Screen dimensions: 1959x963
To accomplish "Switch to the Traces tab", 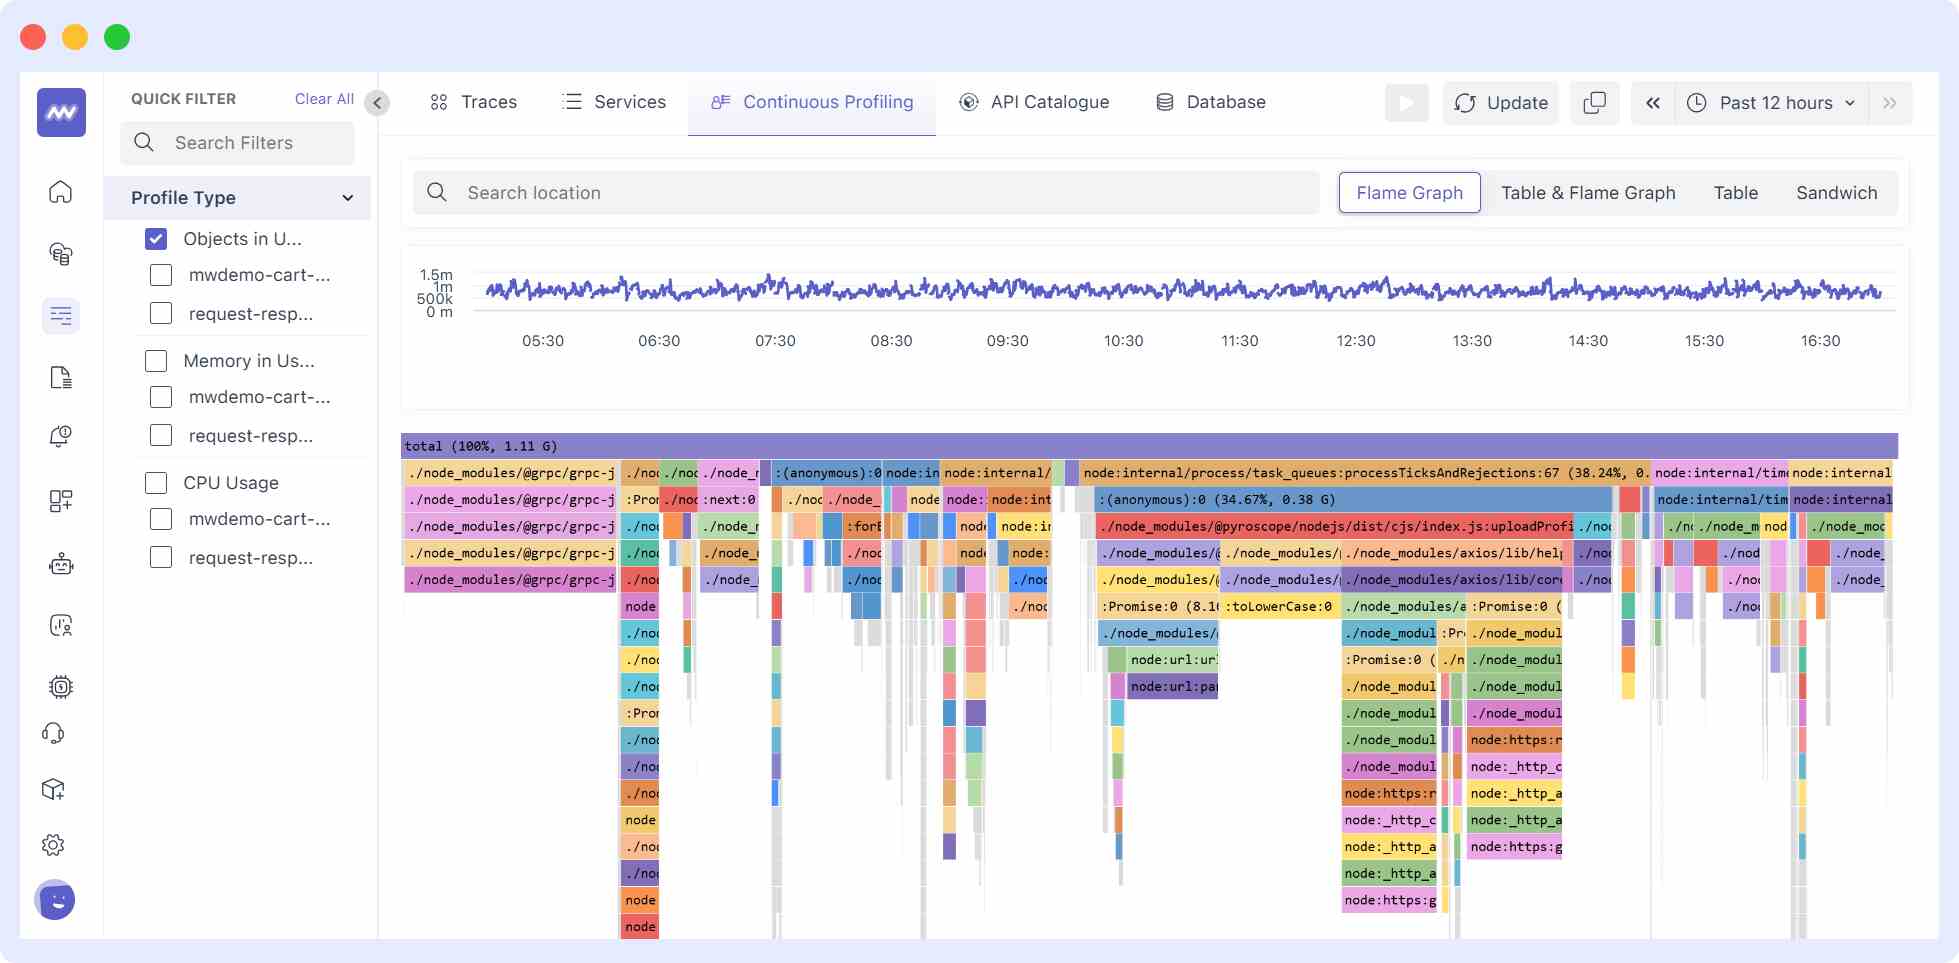I will [473, 102].
